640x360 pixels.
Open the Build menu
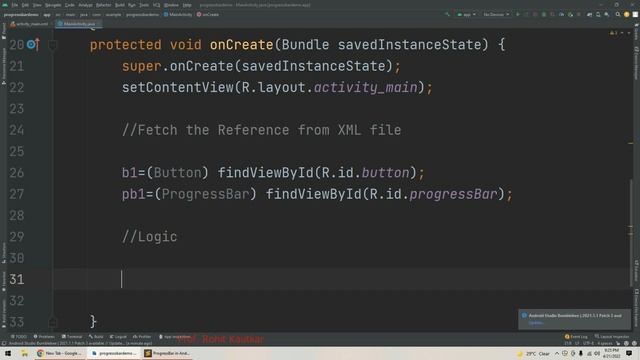(120, 5)
